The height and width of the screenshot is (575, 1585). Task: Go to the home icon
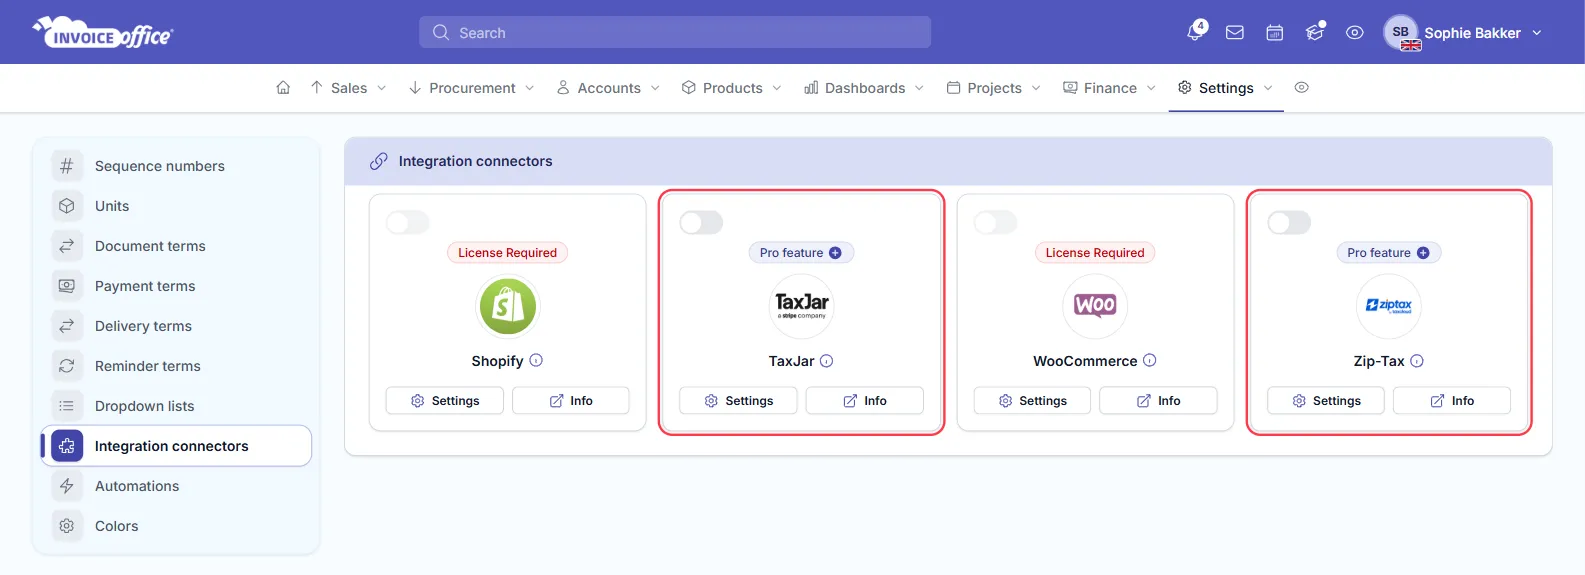tap(283, 88)
